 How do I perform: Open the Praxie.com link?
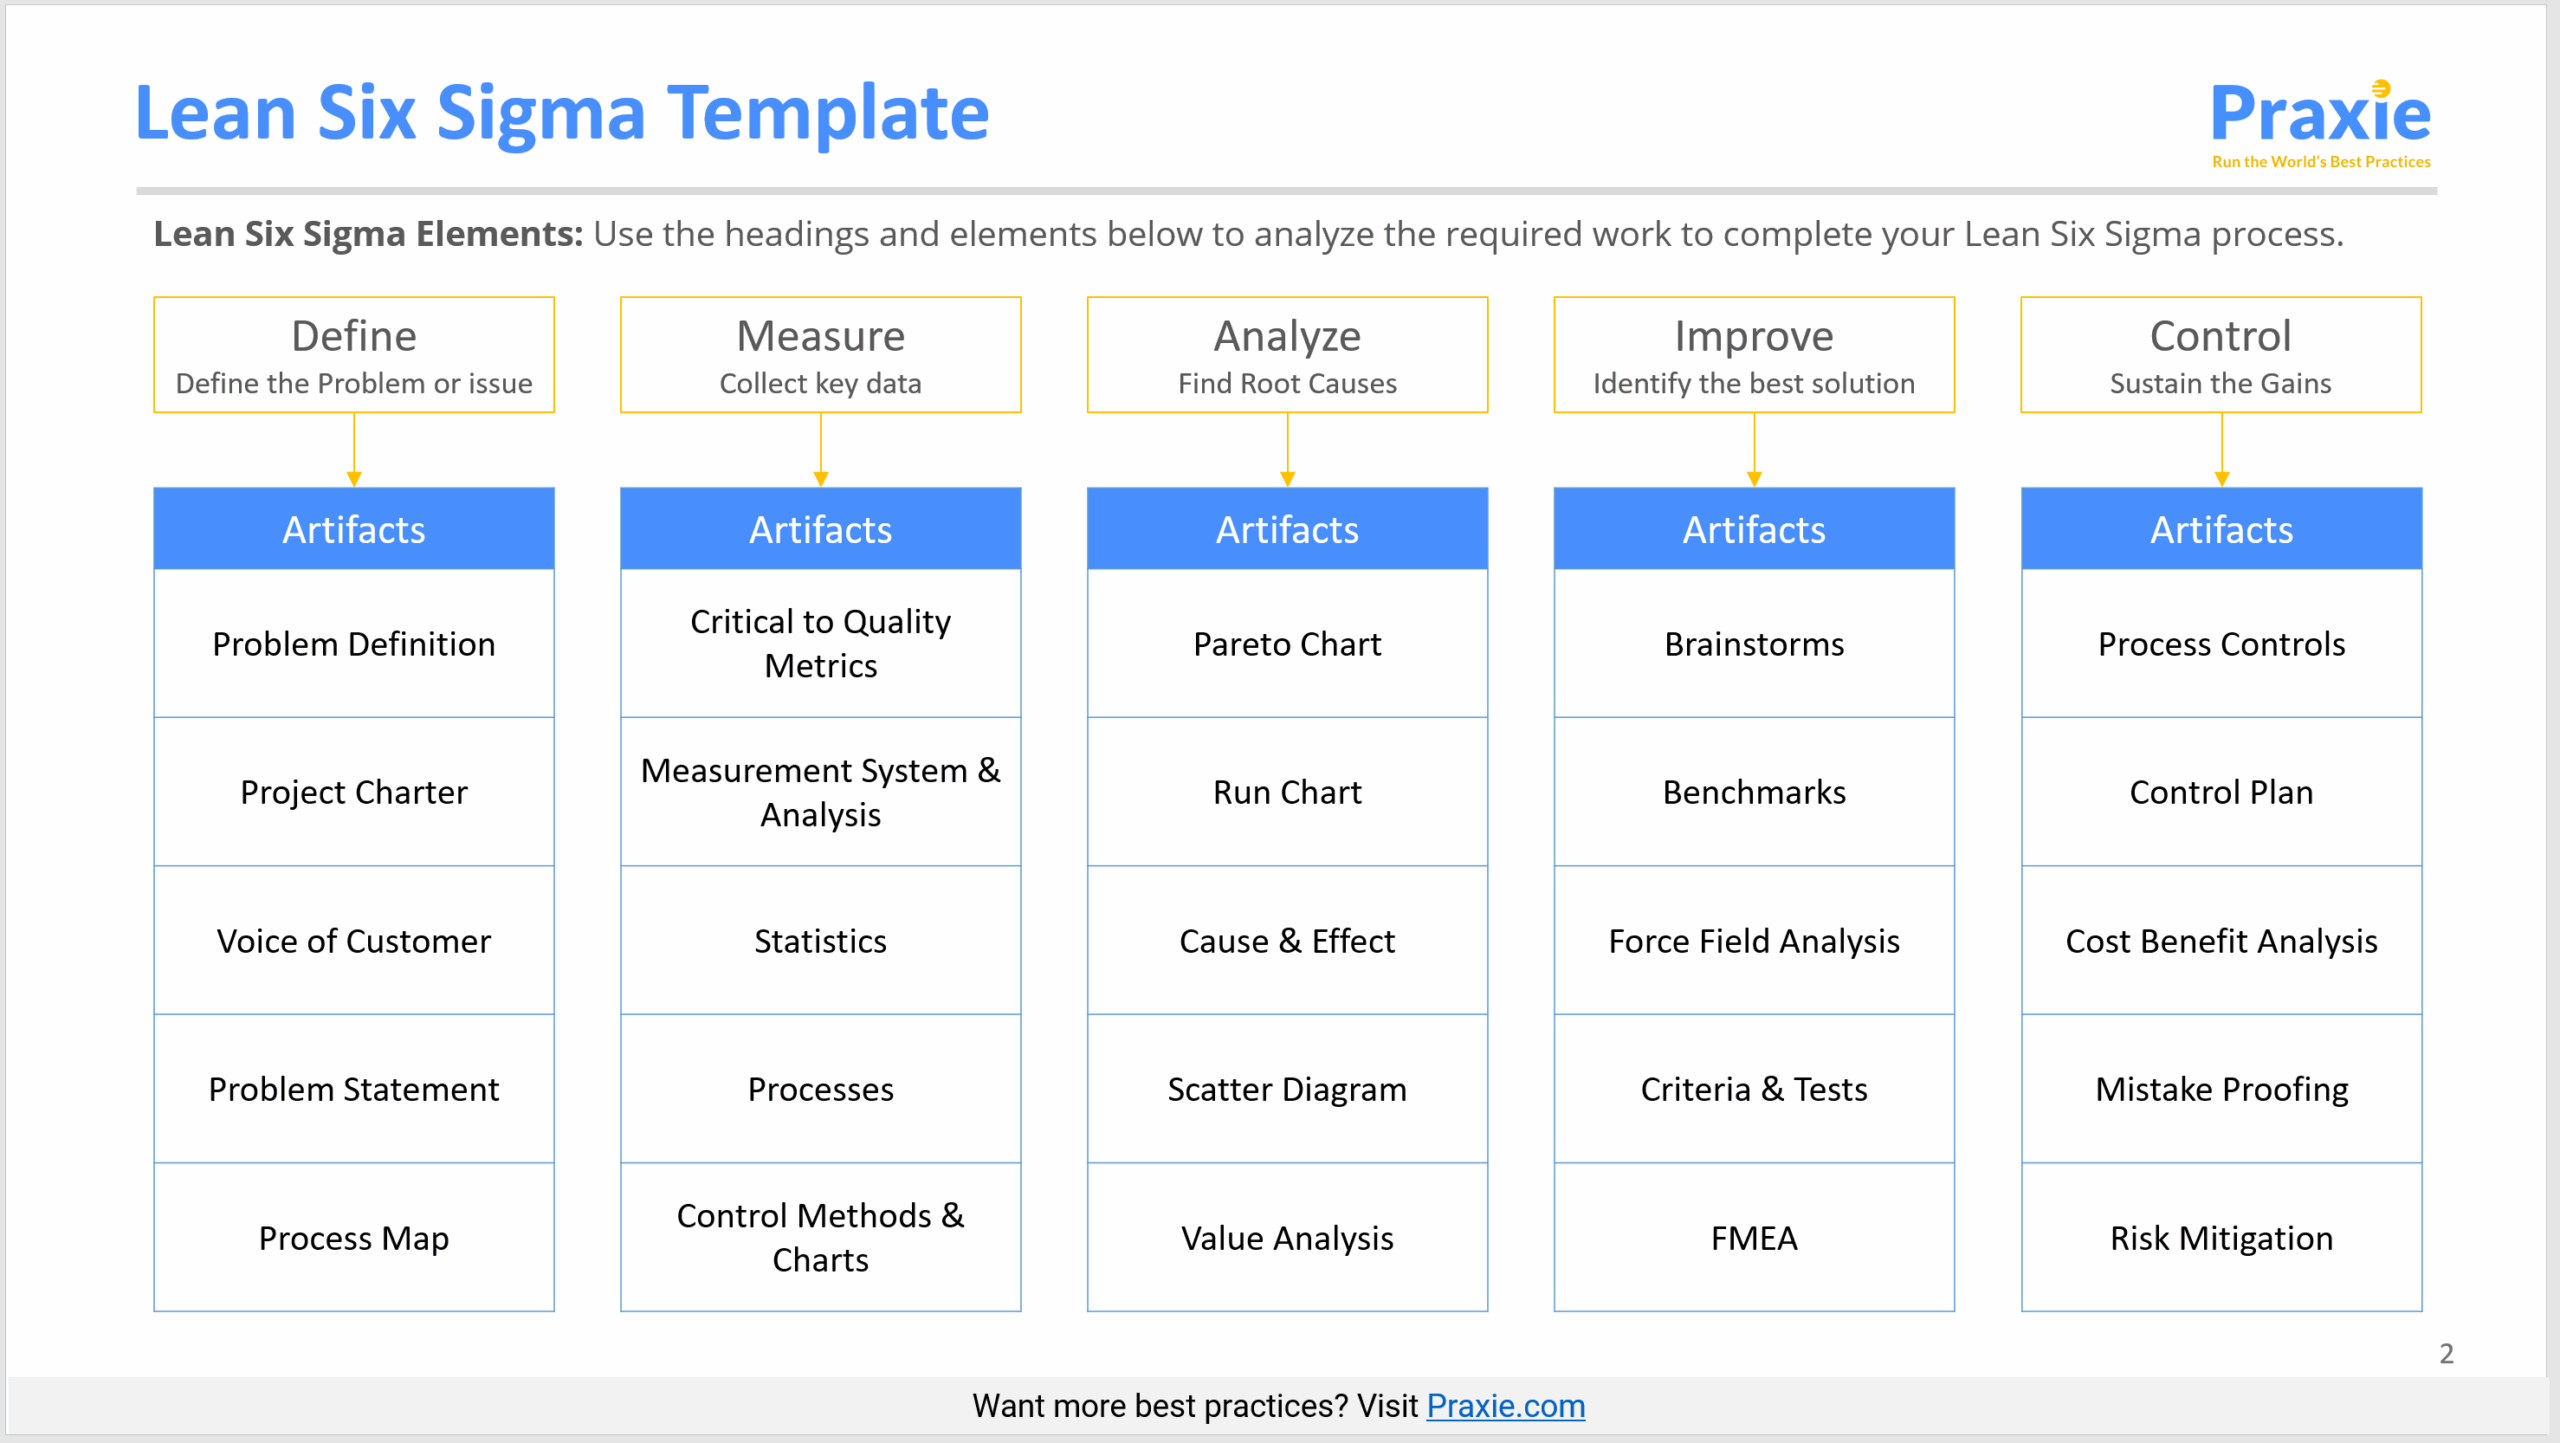click(1505, 1405)
